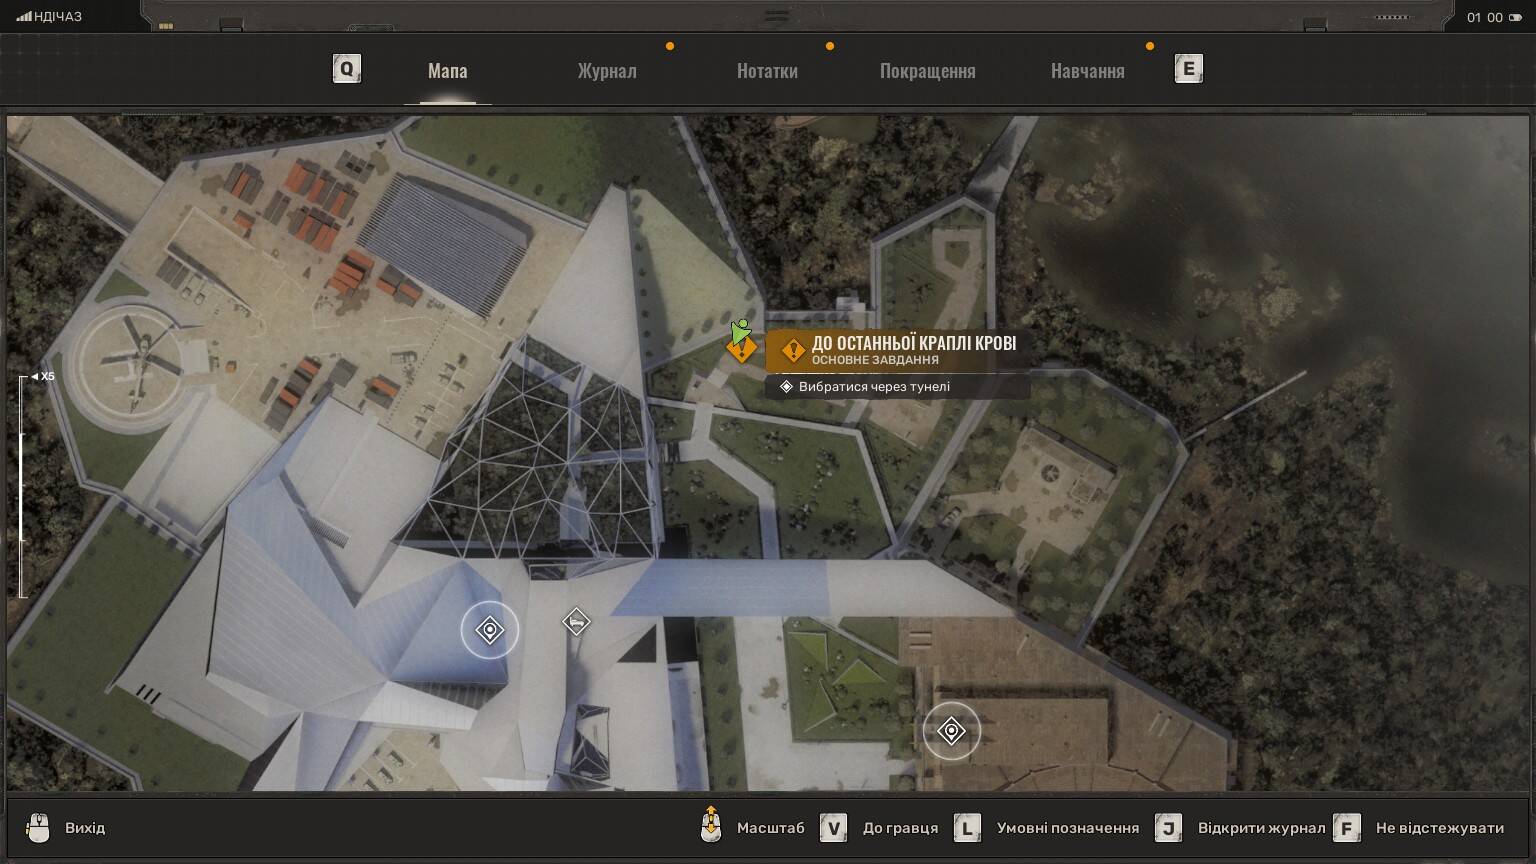
Task: Click the mouse scroll Масштаб icon
Action: [711, 825]
